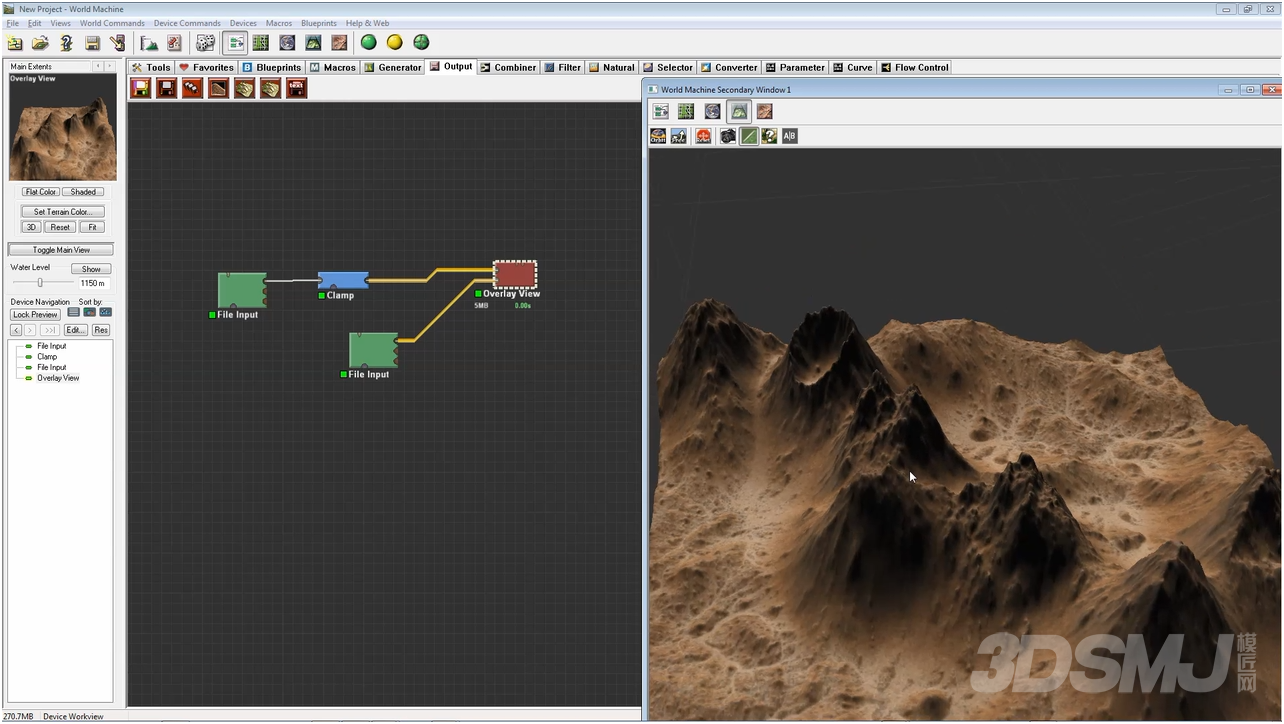1284x724 pixels.
Task: Open World Extents and Resolution mountain icon
Action: pos(149,43)
